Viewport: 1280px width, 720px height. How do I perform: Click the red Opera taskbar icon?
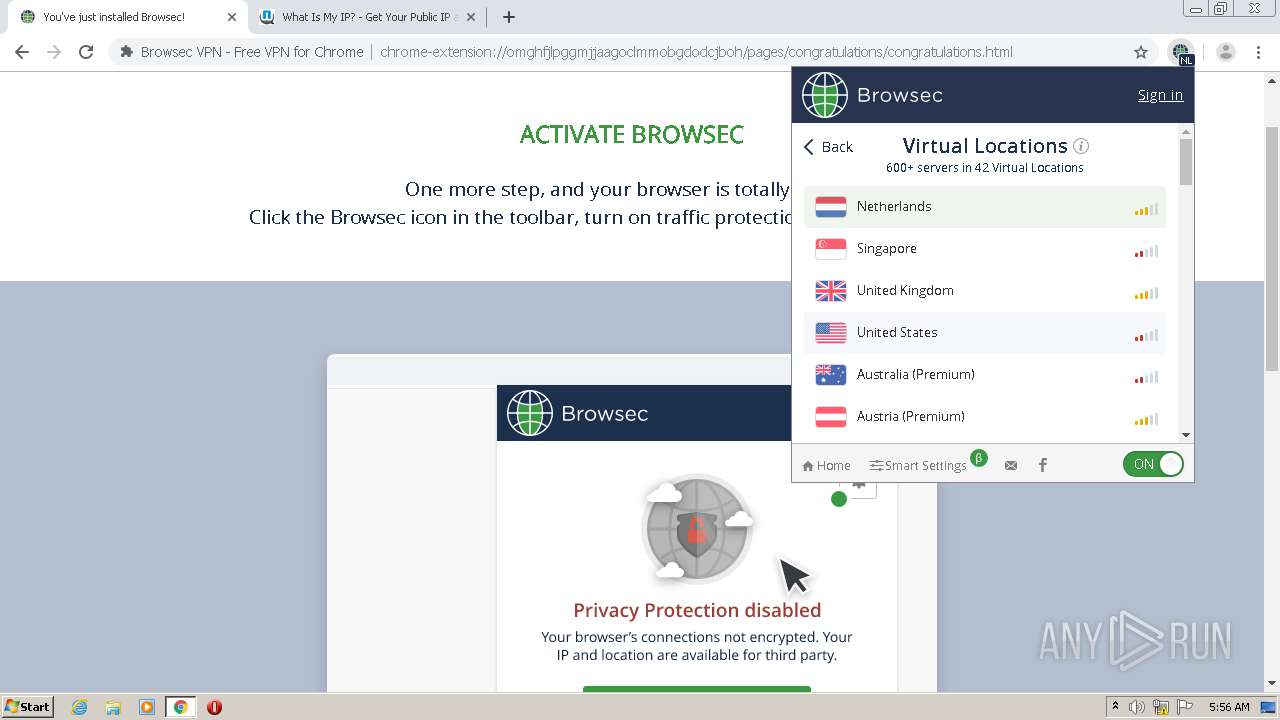click(214, 707)
